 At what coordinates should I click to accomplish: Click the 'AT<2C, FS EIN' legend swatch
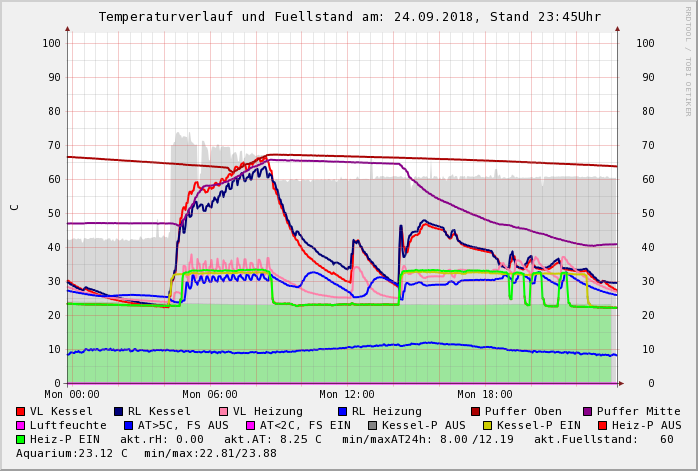(252, 425)
